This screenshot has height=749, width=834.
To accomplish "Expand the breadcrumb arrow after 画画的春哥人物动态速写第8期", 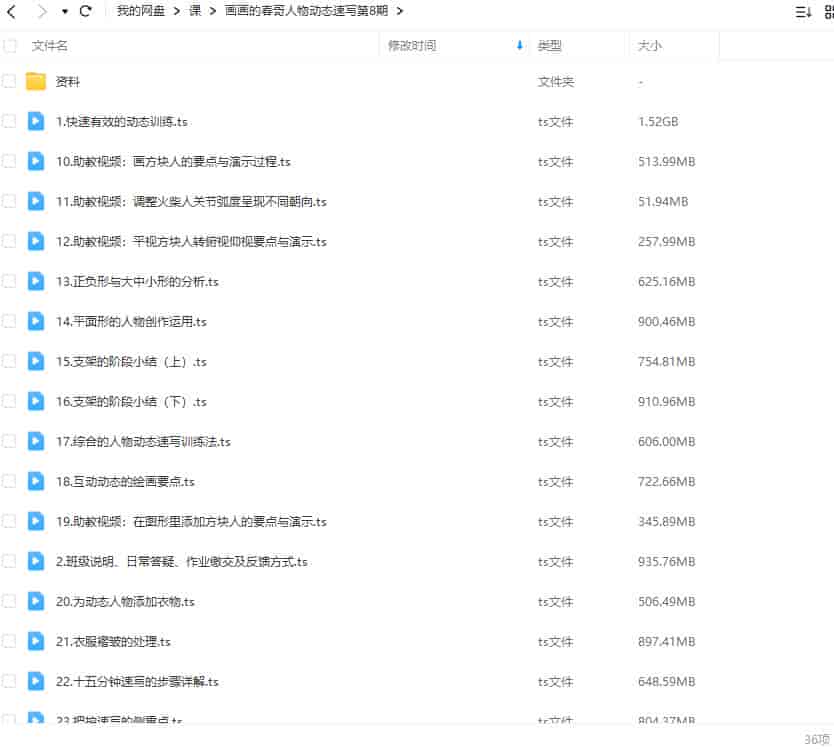I will point(399,11).
